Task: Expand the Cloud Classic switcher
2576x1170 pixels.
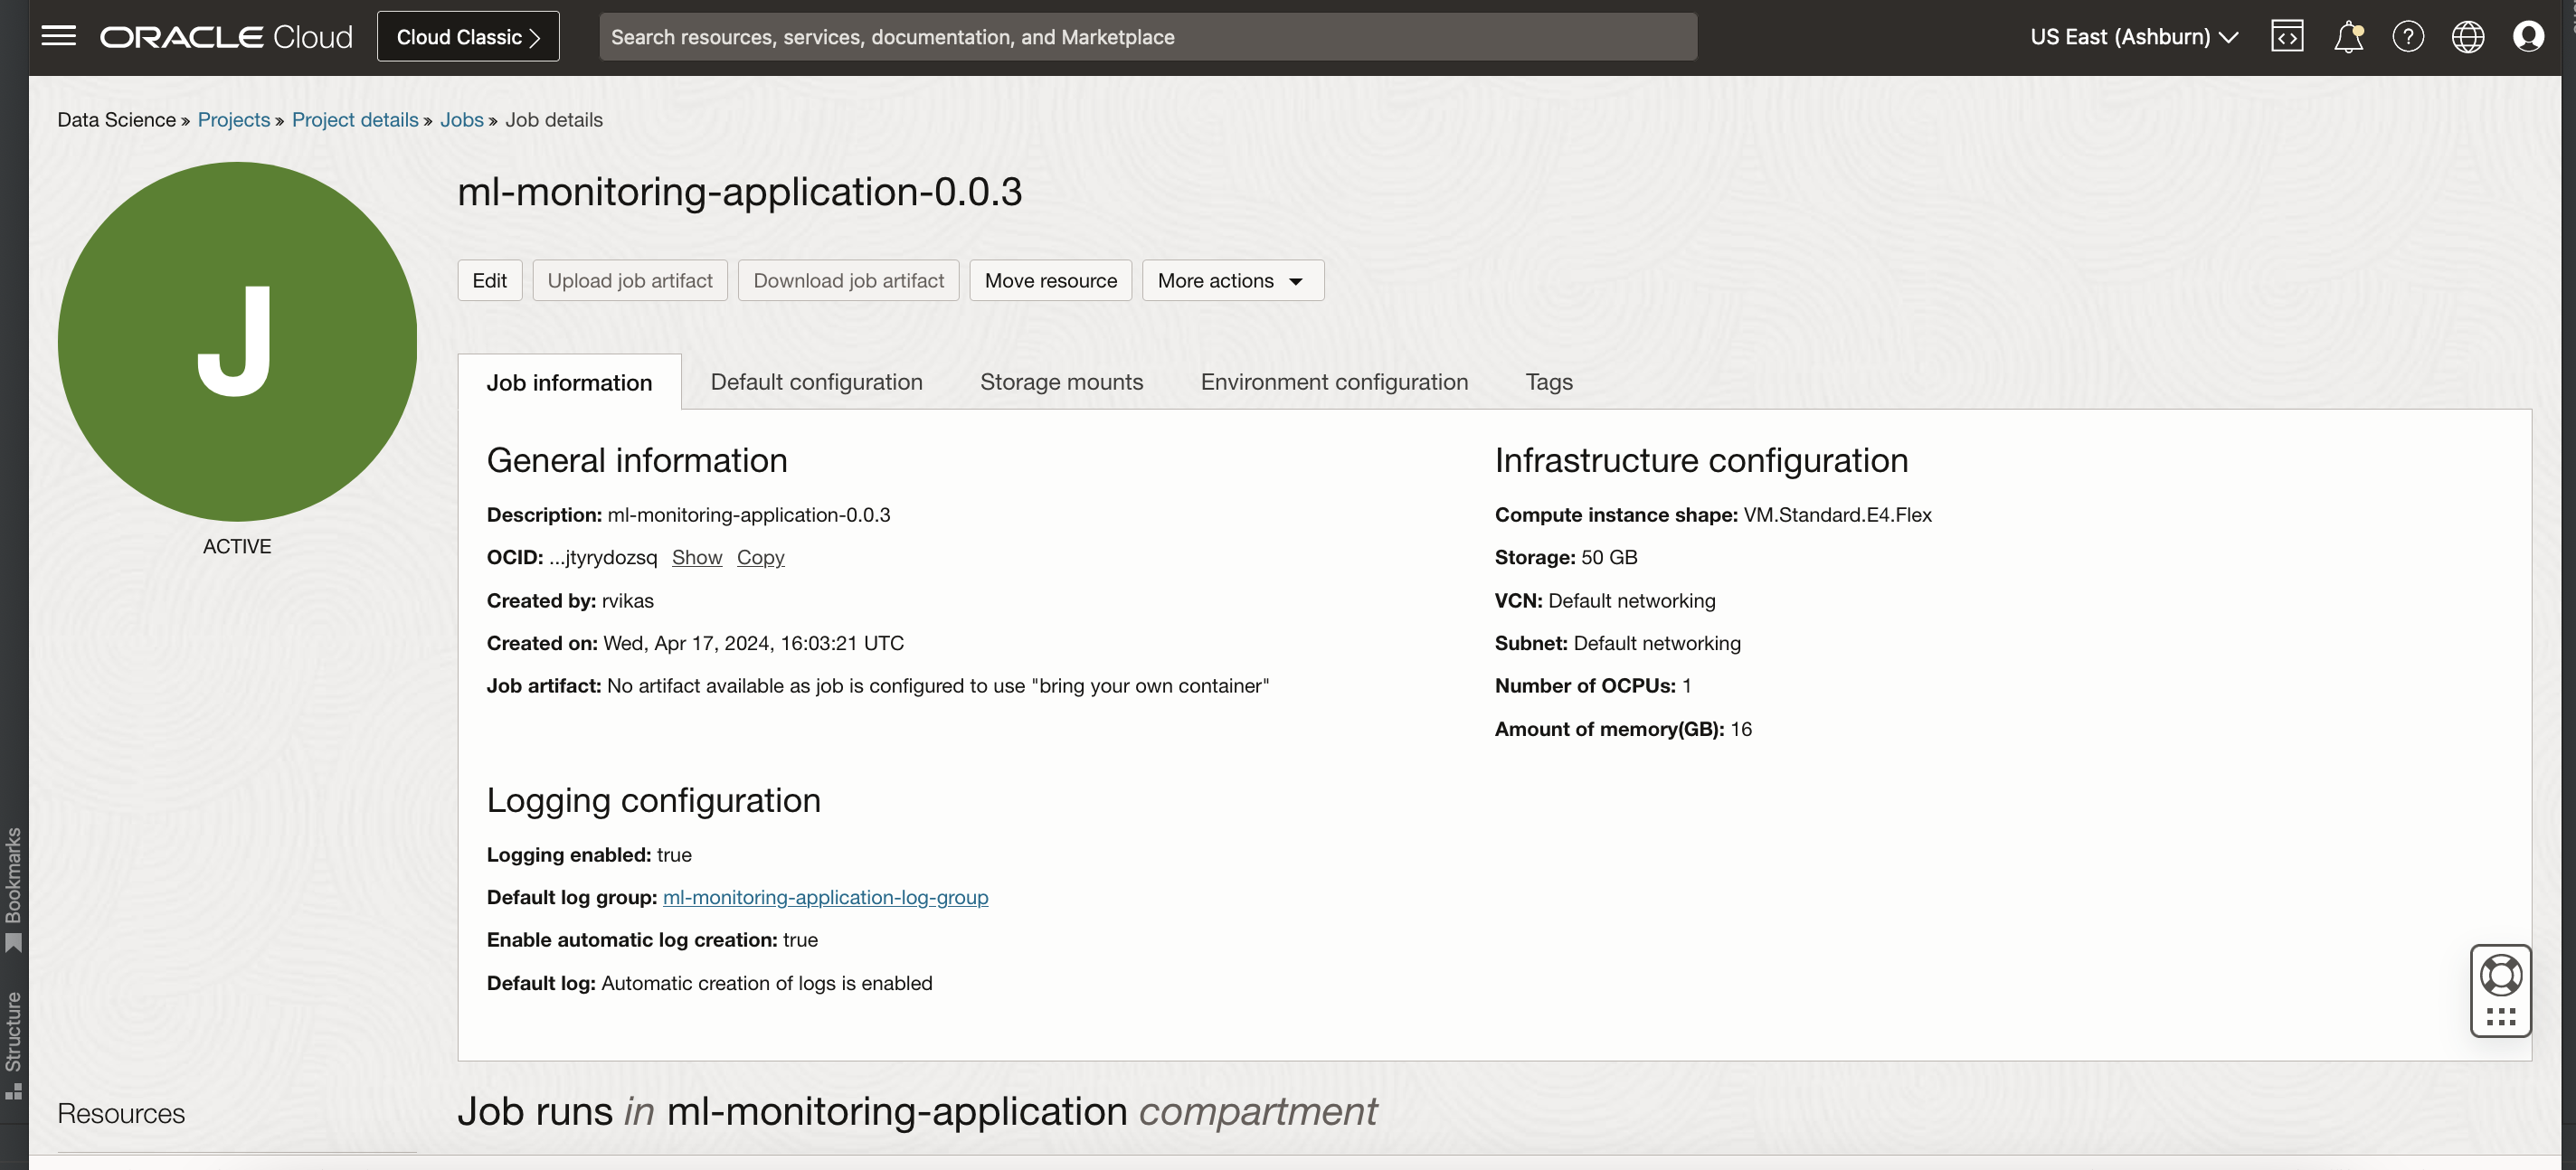Action: point(467,36)
